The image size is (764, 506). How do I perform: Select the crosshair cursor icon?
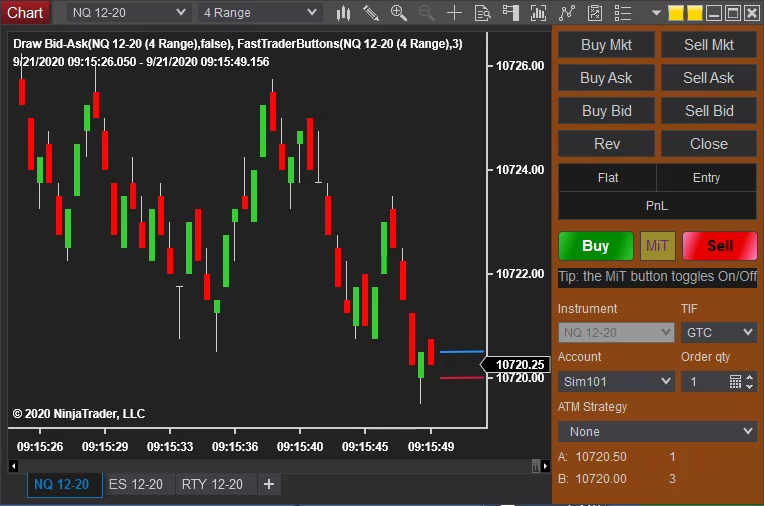tap(454, 13)
